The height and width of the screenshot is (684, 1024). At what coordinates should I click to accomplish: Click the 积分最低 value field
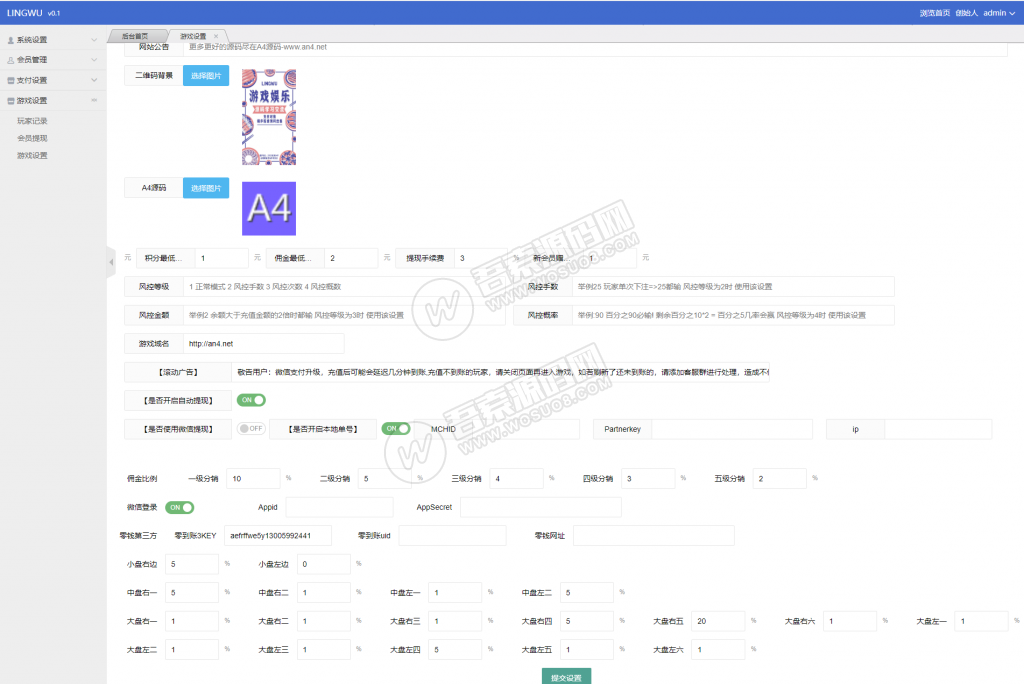pyautogui.click(x=222, y=258)
